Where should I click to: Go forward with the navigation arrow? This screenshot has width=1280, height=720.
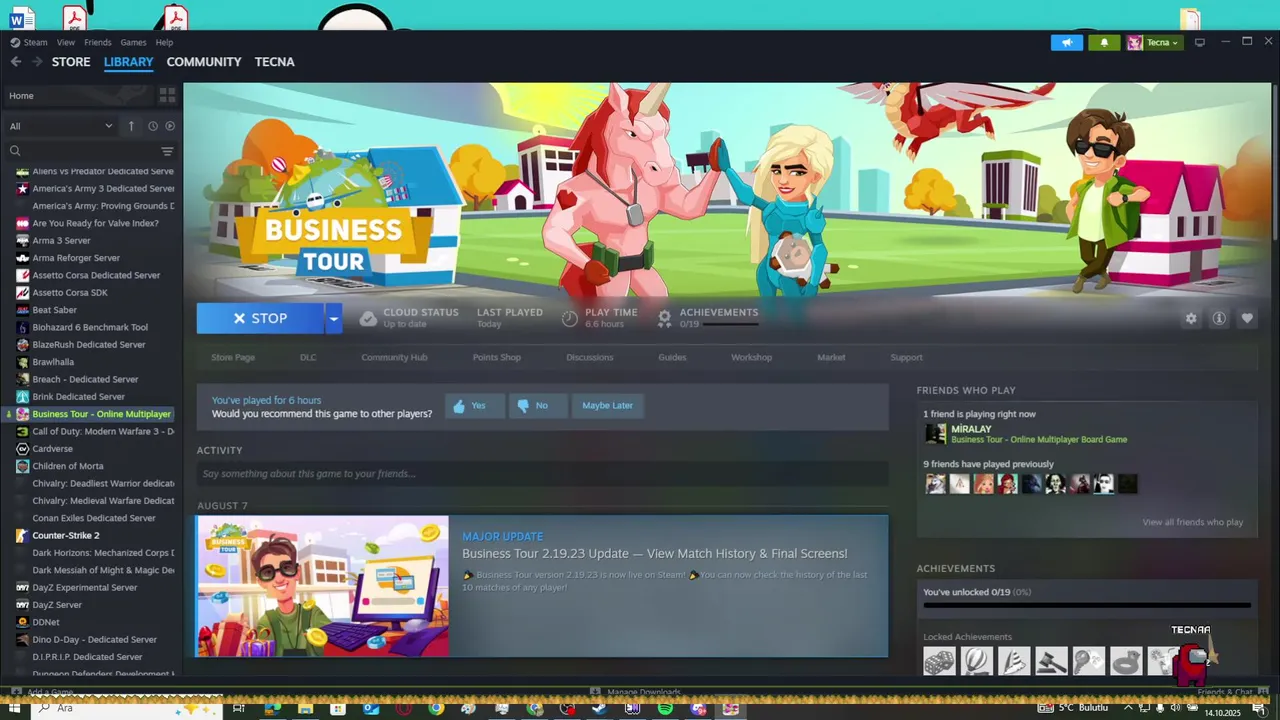point(37,62)
